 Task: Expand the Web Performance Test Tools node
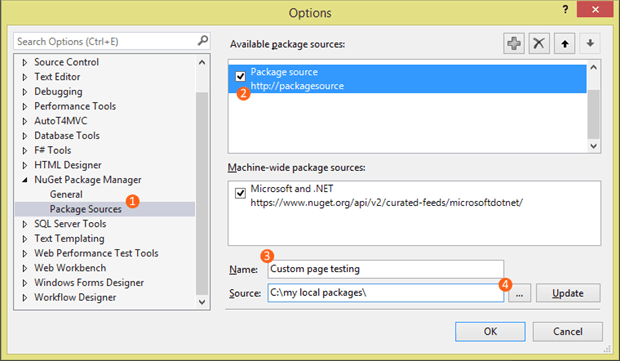(x=25, y=253)
